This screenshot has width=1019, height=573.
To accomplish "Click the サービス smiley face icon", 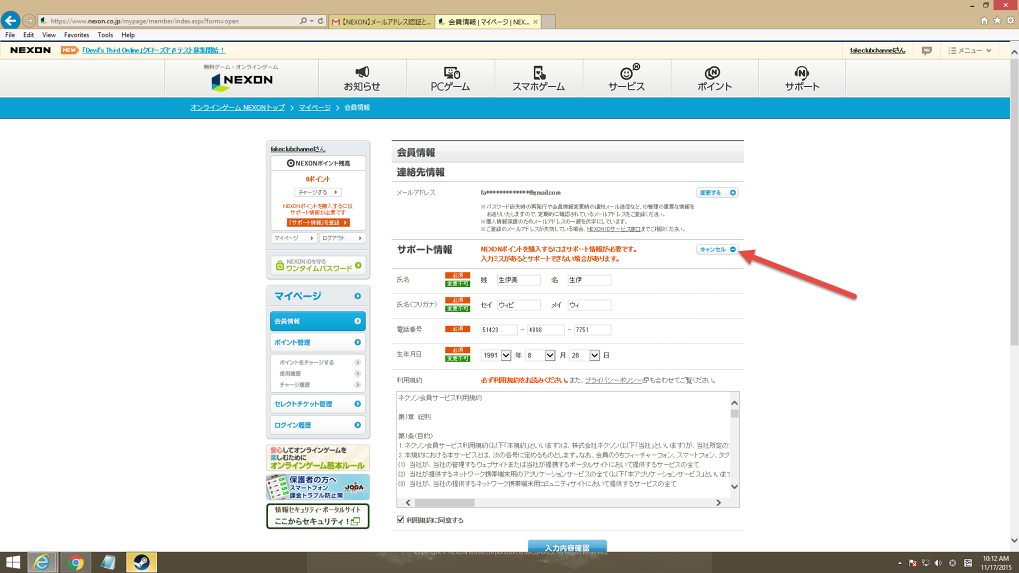I will pos(627,72).
